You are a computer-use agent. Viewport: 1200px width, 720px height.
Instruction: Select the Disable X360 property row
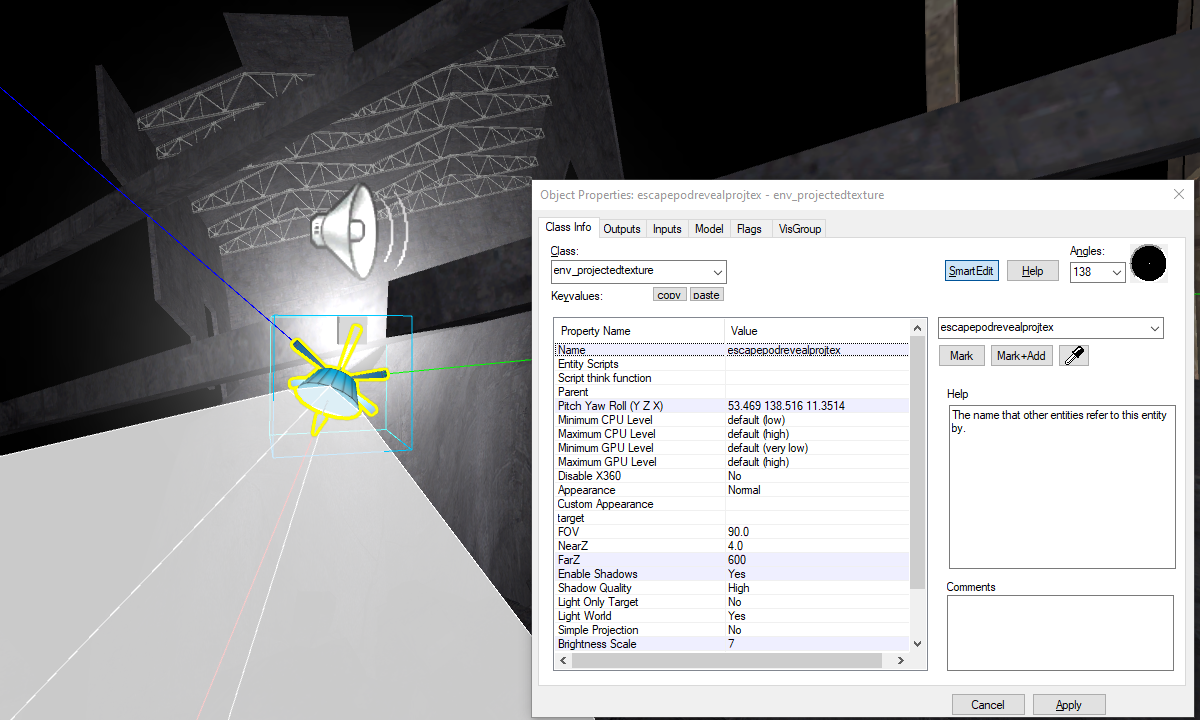click(732, 476)
